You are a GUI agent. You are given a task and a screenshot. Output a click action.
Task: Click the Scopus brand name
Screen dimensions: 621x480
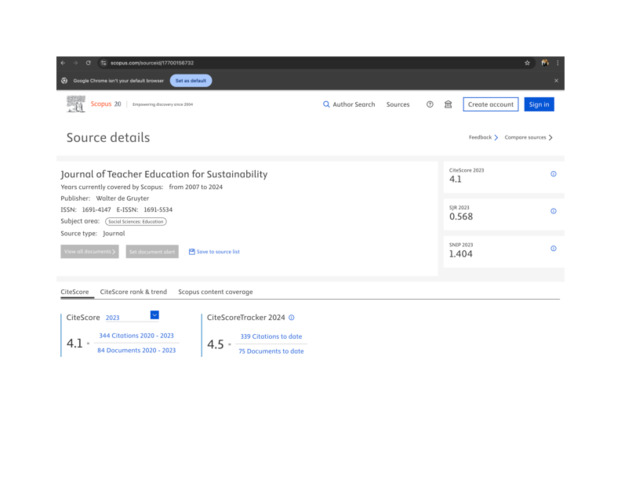click(x=101, y=104)
